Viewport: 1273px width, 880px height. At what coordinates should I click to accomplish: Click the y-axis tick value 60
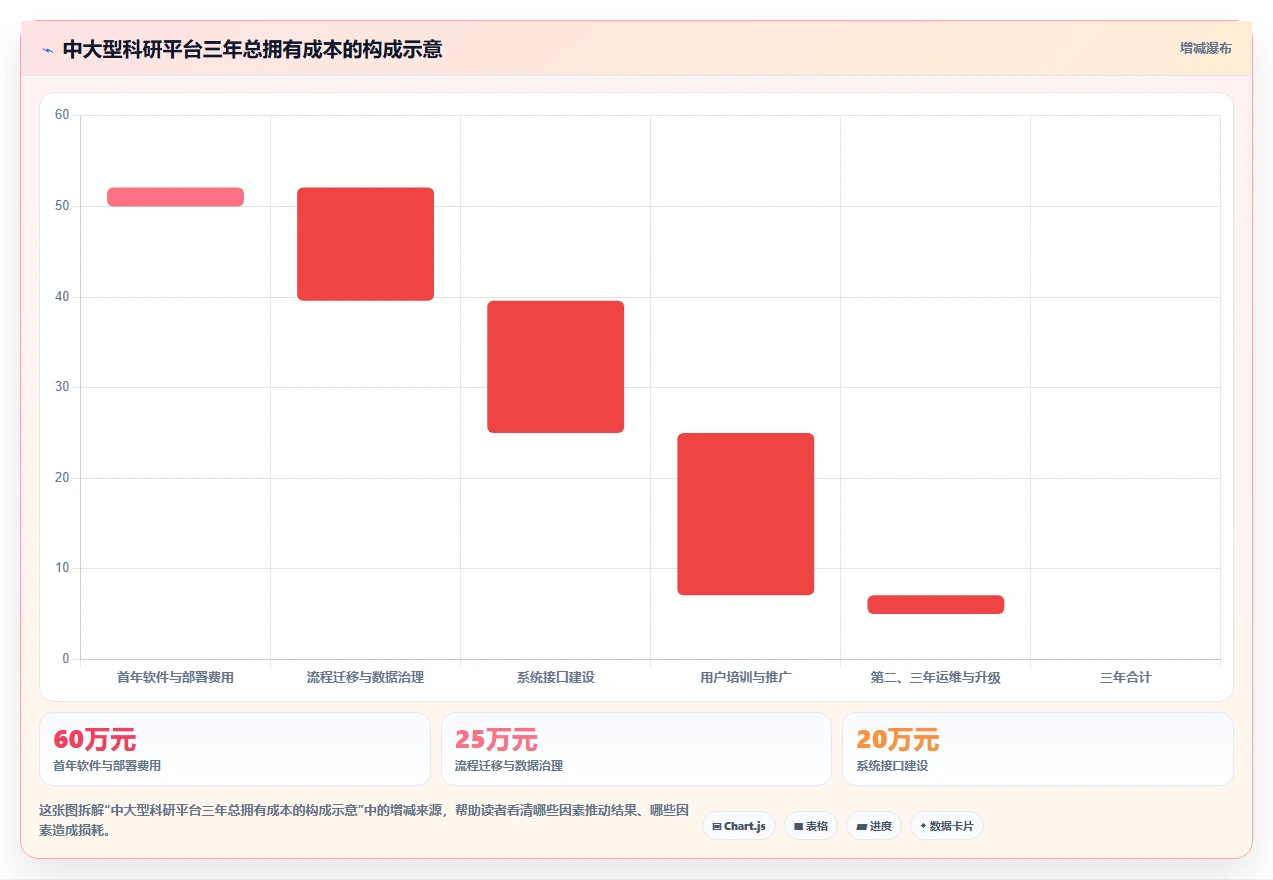coord(62,115)
